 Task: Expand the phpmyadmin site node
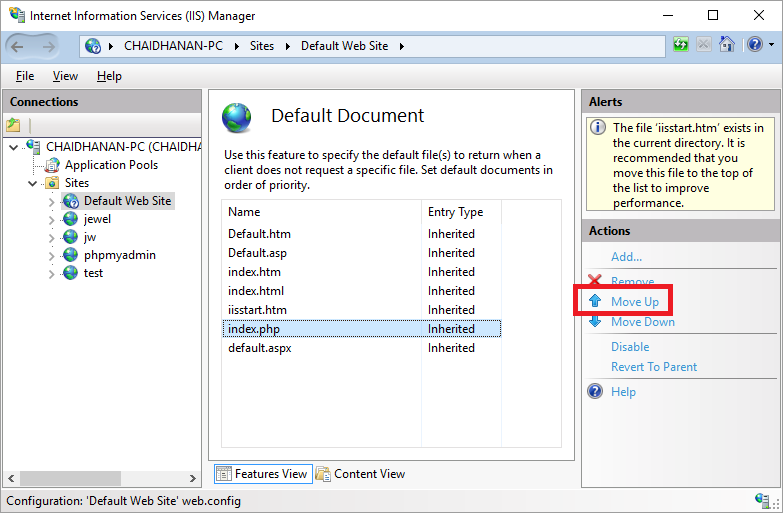coord(51,256)
